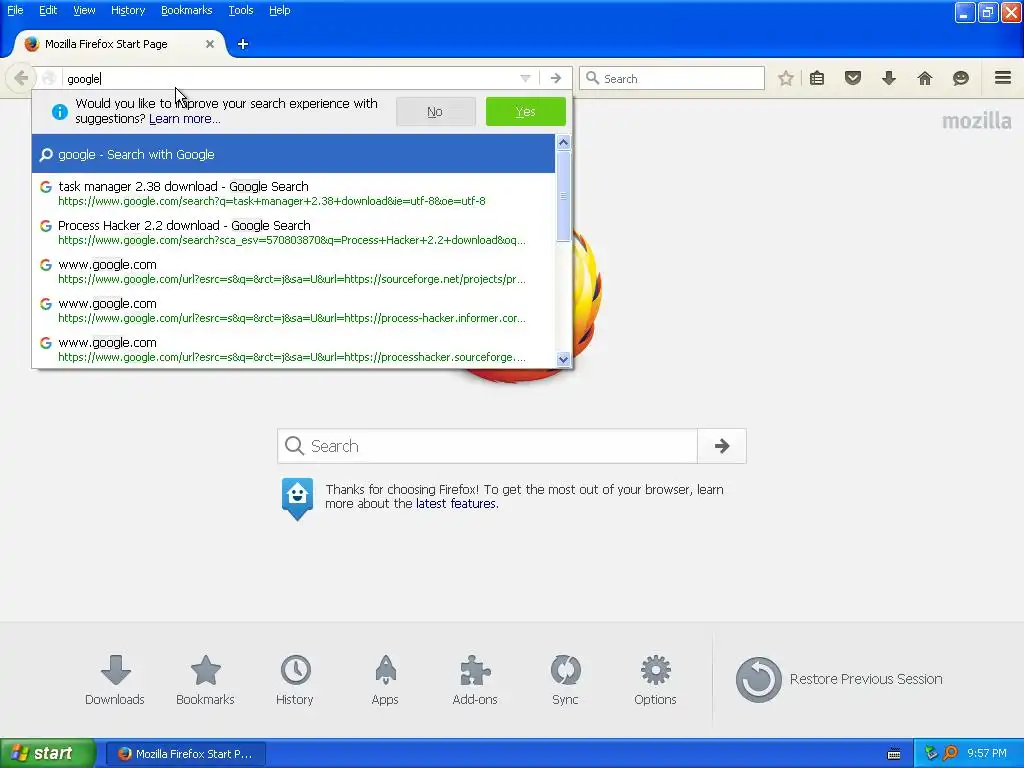Go to the Home page icon
1024x768 pixels.
[x=925, y=78]
